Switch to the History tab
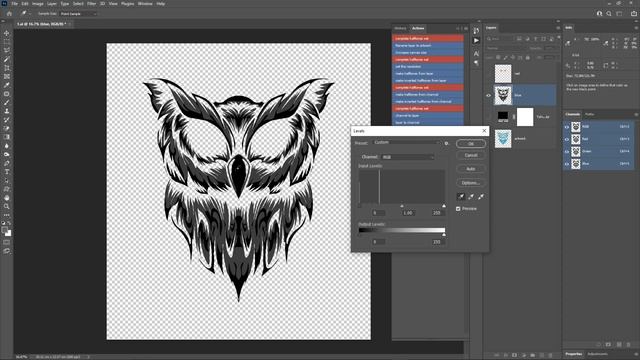 tap(400, 28)
